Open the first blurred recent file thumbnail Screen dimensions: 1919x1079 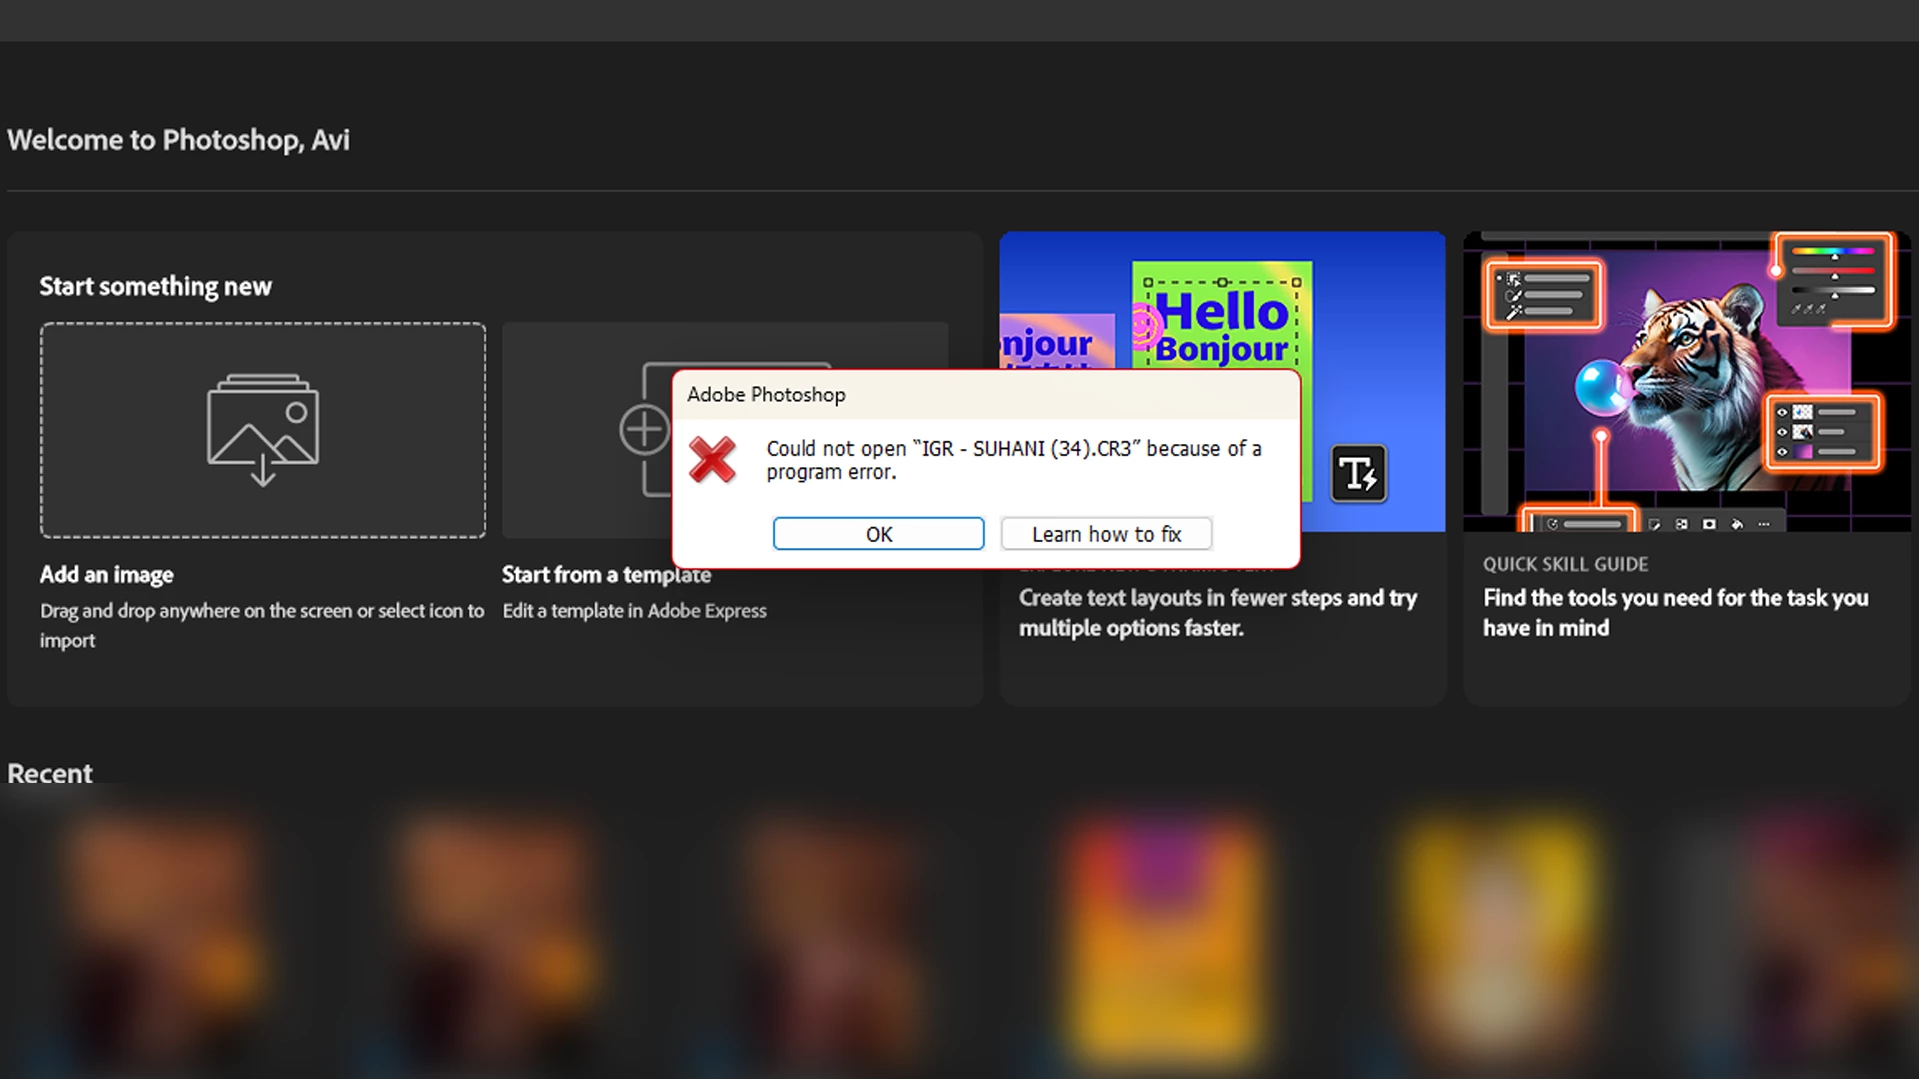click(x=163, y=940)
